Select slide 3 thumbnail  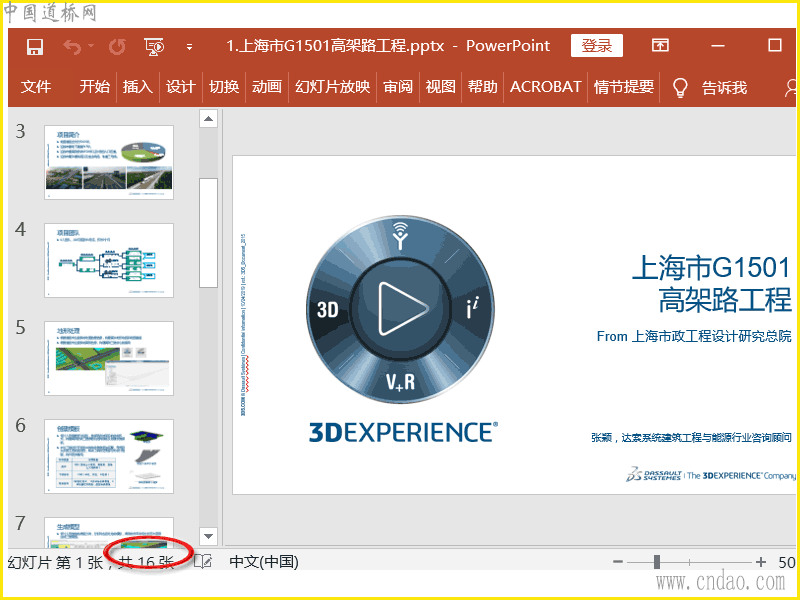click(x=109, y=162)
